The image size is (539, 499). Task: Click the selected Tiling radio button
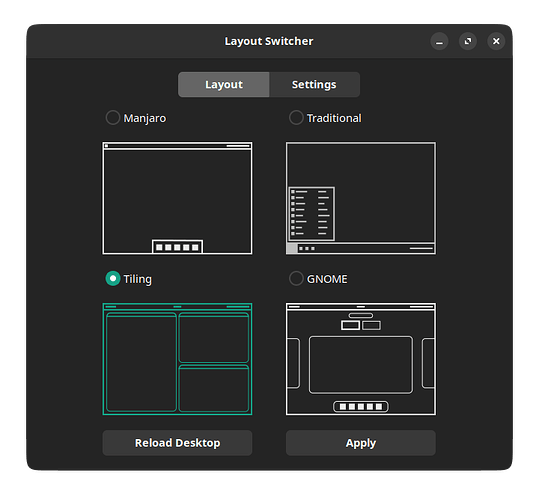click(113, 278)
